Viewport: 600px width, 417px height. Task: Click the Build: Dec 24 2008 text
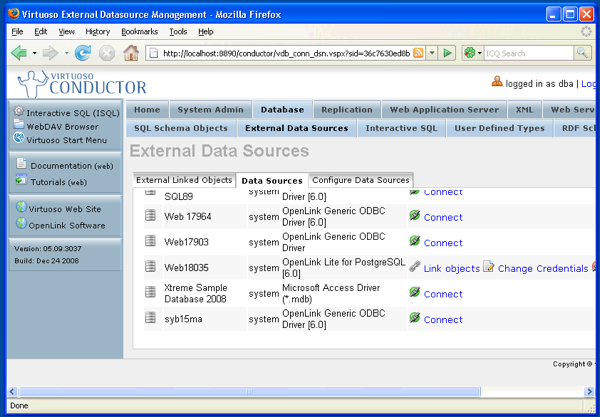(47, 261)
